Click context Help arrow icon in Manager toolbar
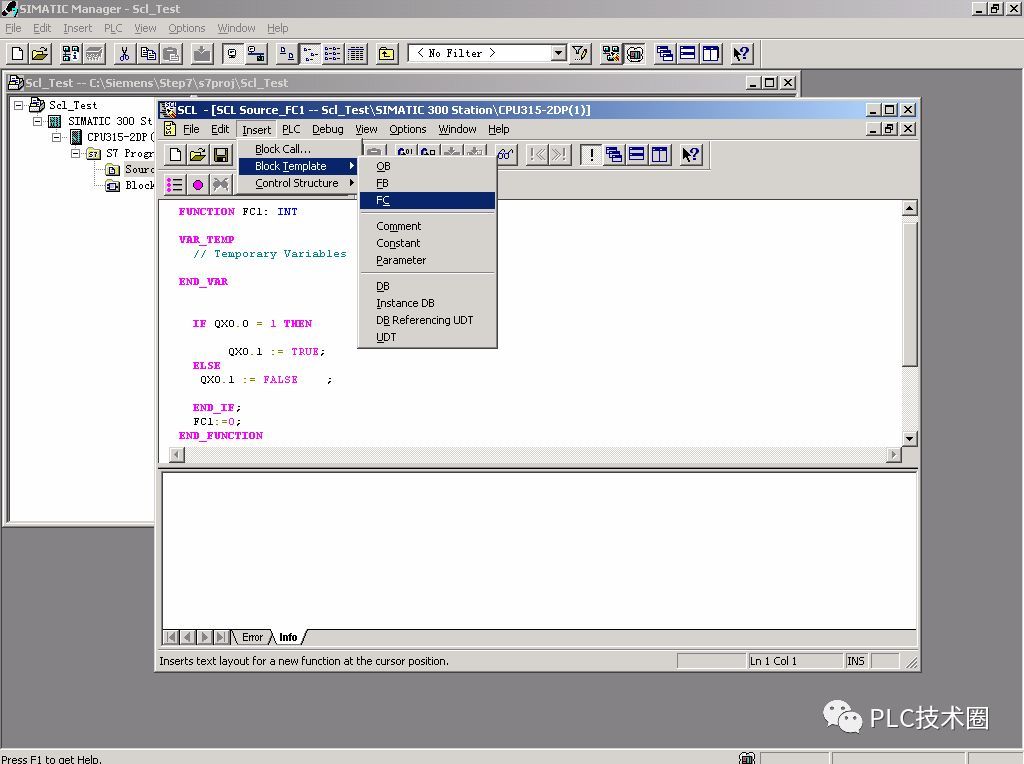 click(741, 54)
